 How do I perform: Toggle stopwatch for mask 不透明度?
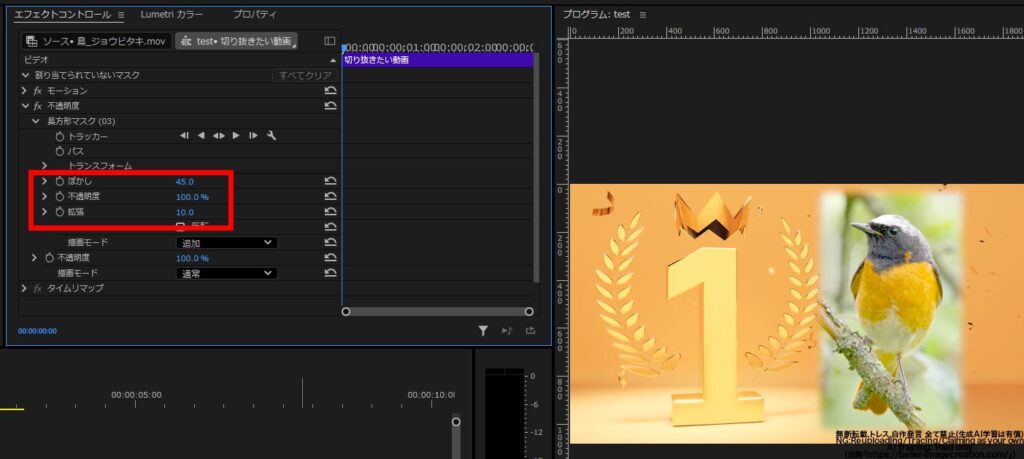tap(59, 197)
